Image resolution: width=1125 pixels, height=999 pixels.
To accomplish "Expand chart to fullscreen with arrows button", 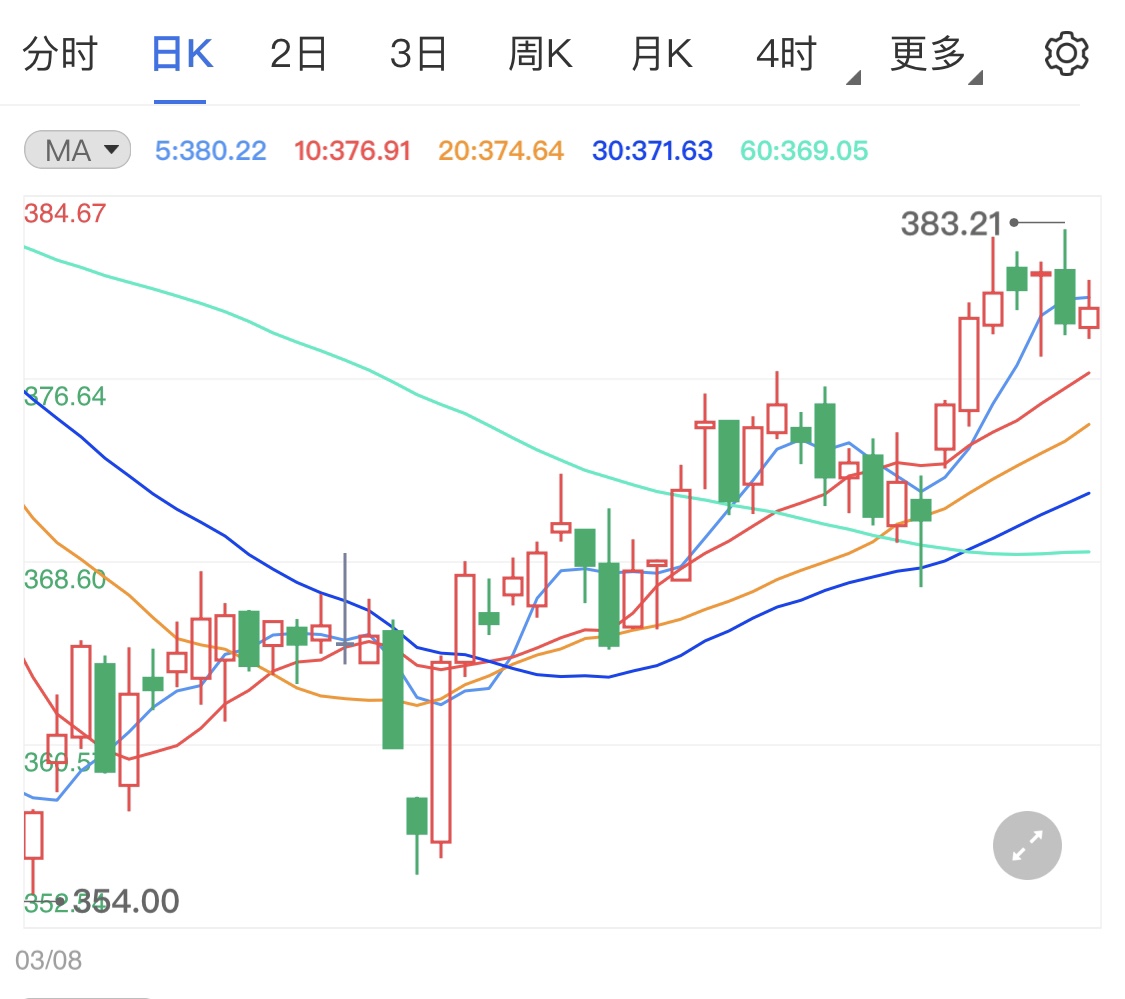I will (1027, 845).
